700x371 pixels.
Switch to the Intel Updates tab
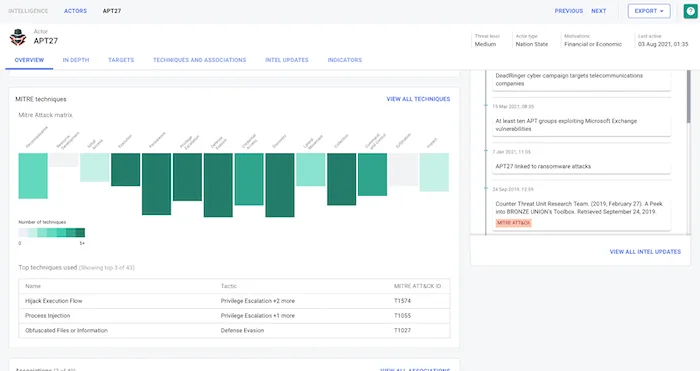click(287, 60)
